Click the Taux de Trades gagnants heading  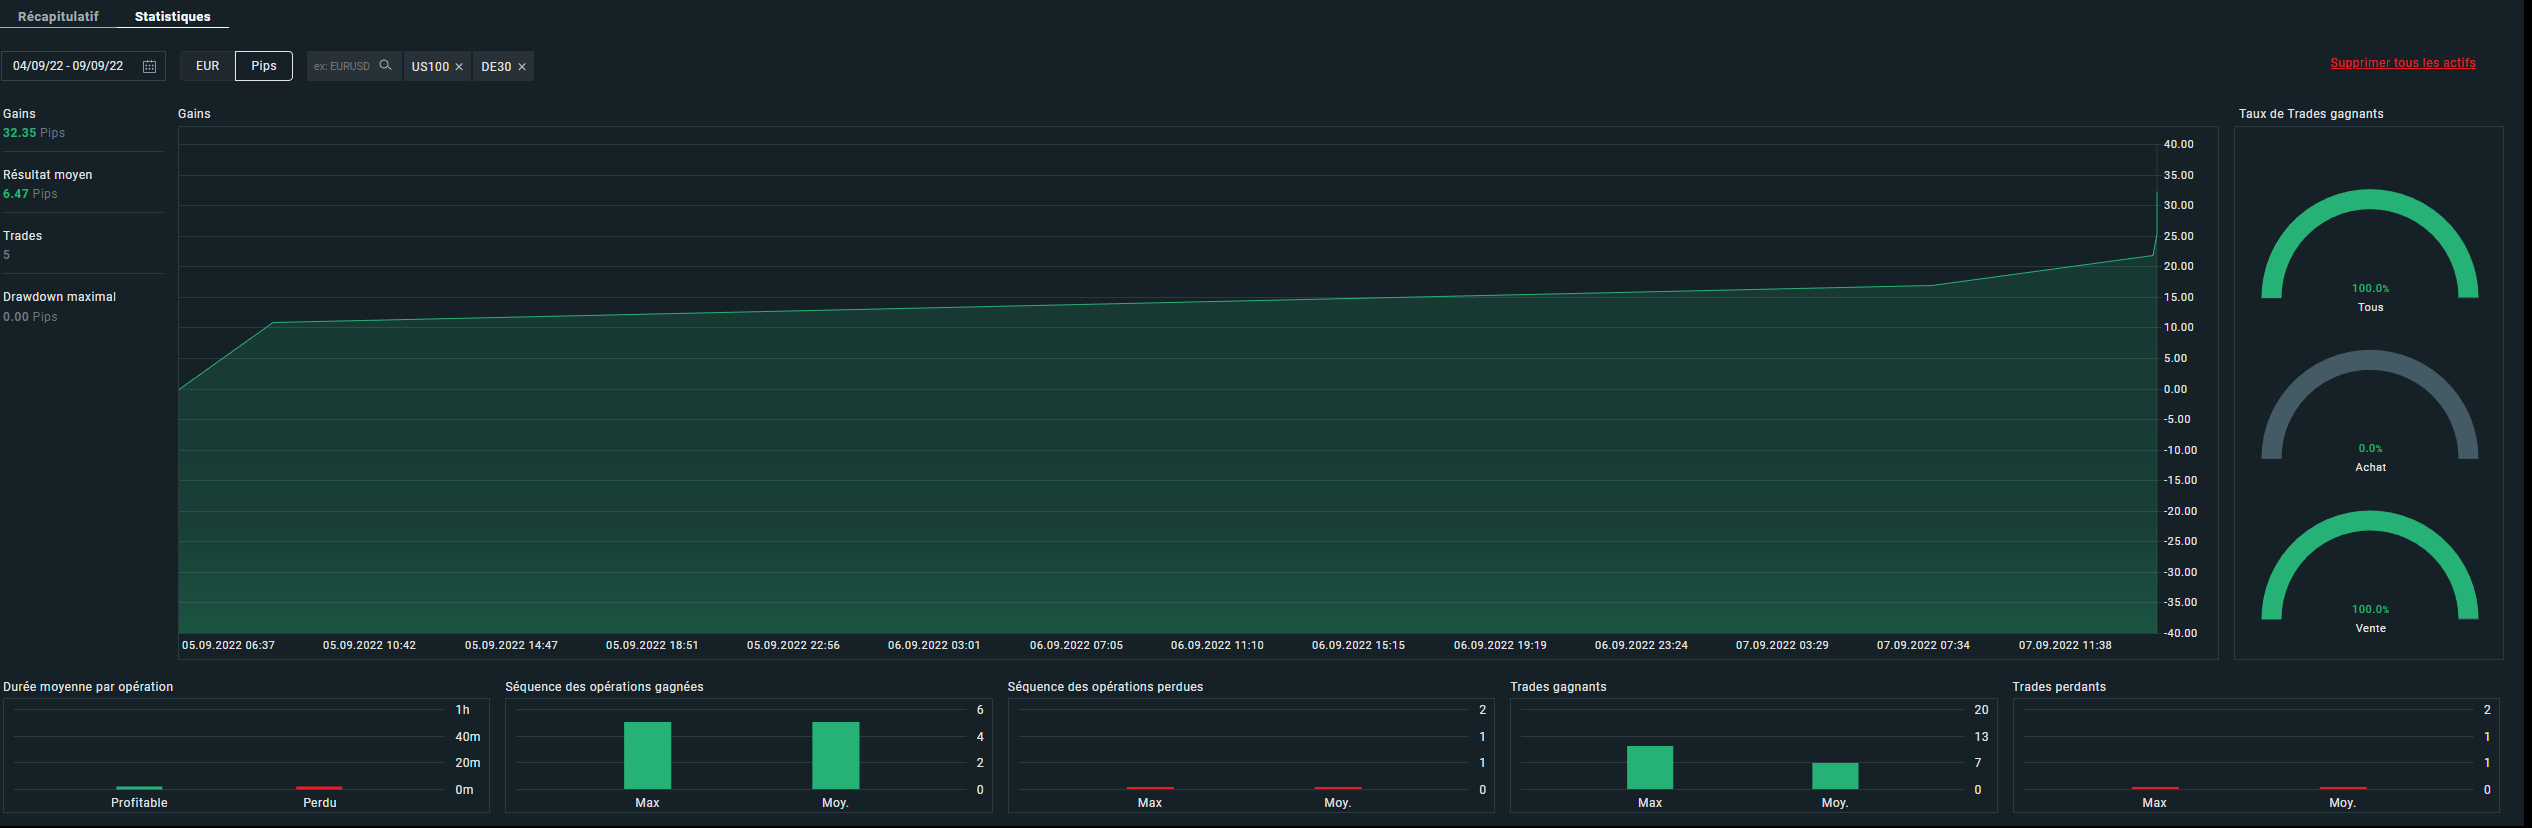pos(2311,114)
